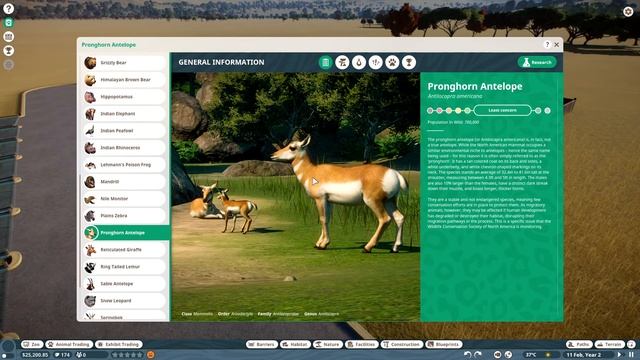Switch to the paw print tab
The height and width of the screenshot is (360, 640).
pos(392,62)
